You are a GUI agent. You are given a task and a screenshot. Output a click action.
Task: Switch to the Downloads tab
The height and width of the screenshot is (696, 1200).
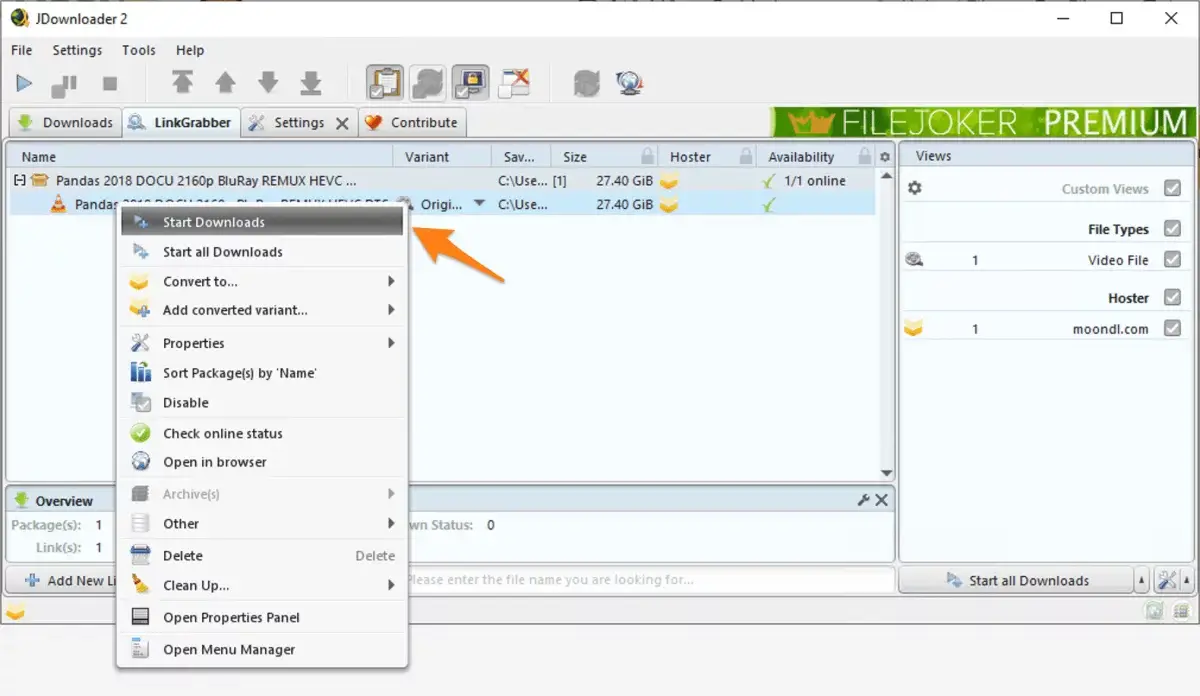tap(65, 123)
